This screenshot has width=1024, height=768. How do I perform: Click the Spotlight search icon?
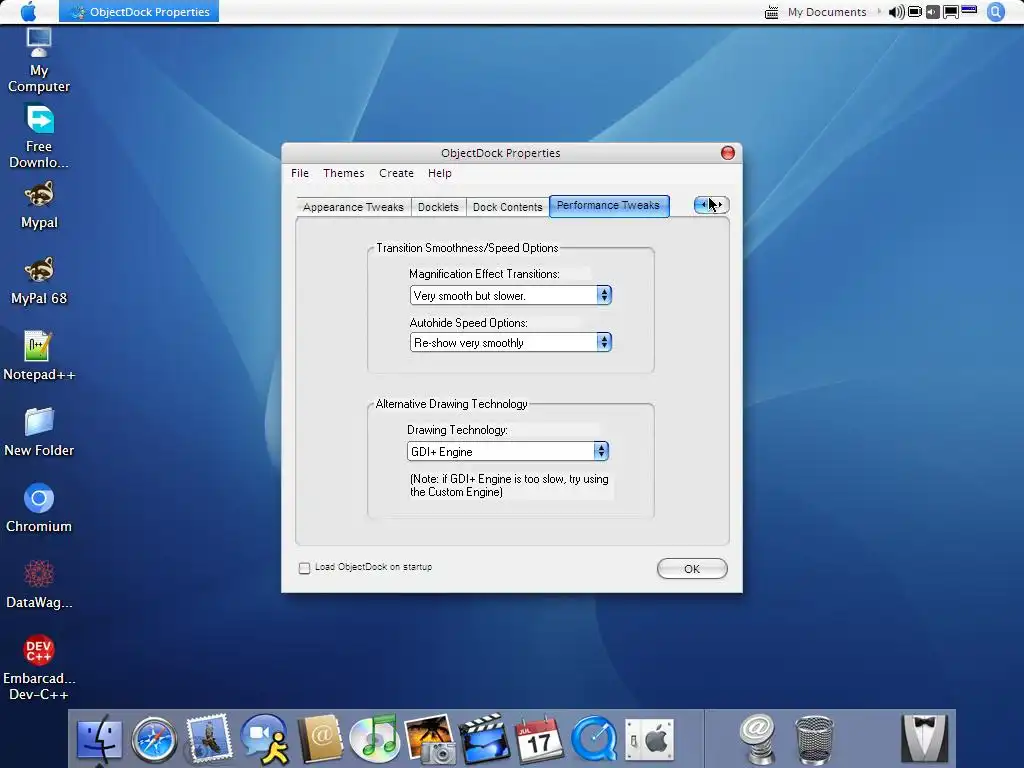click(x=996, y=12)
